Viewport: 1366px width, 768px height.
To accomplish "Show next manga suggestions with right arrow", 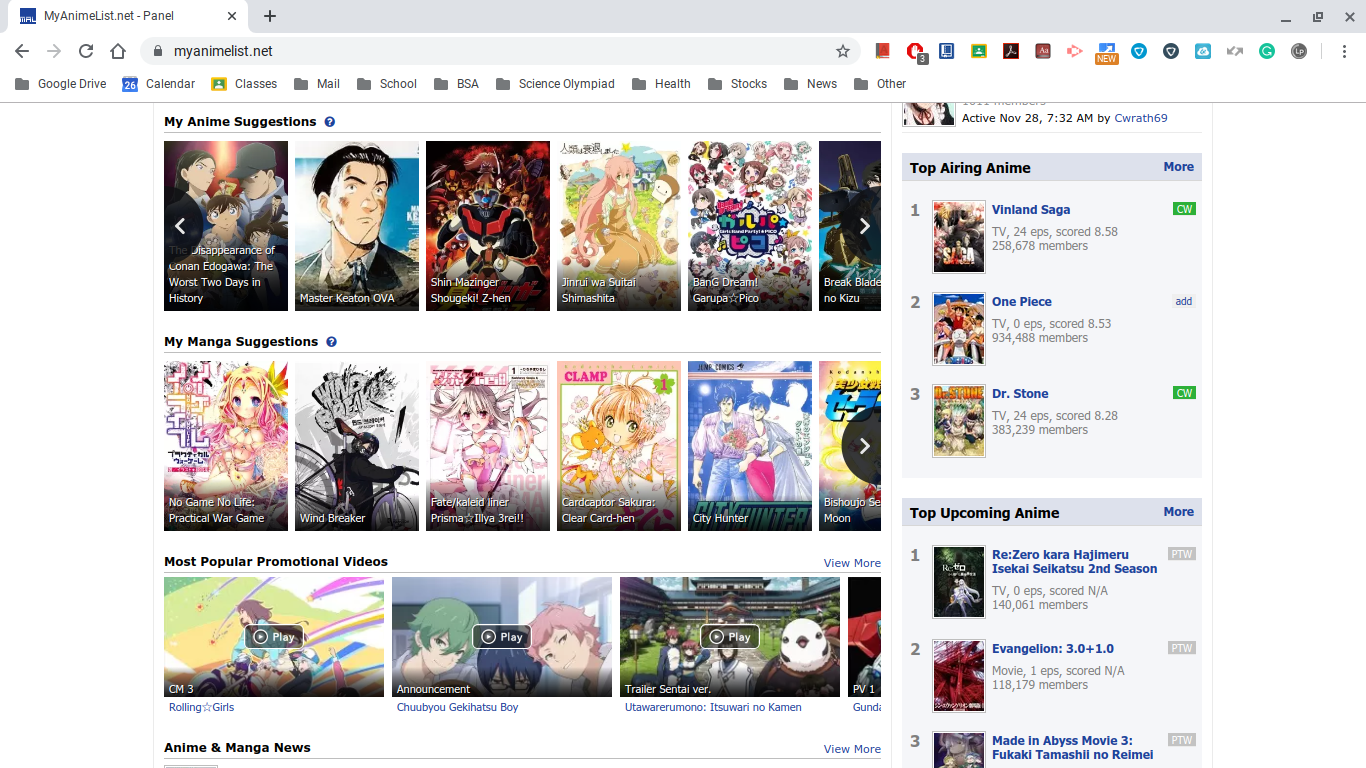I will (864, 446).
